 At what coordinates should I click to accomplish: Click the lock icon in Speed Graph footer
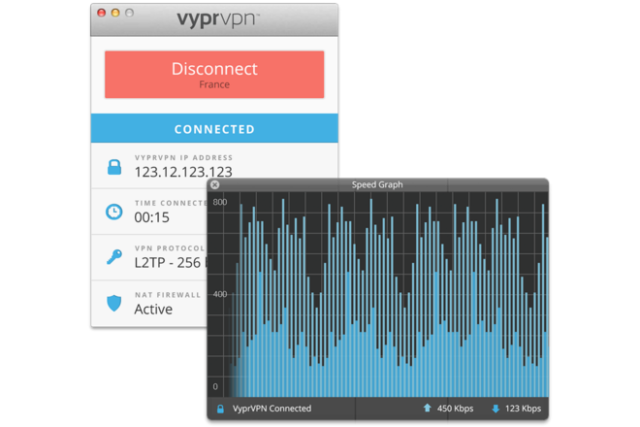click(x=220, y=409)
